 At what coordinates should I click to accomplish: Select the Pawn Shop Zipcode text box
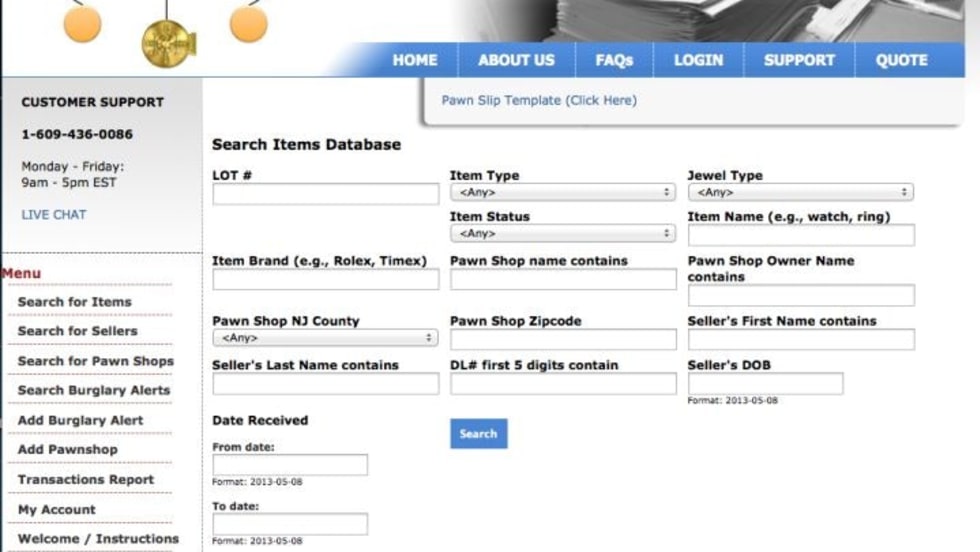pyautogui.click(x=562, y=339)
